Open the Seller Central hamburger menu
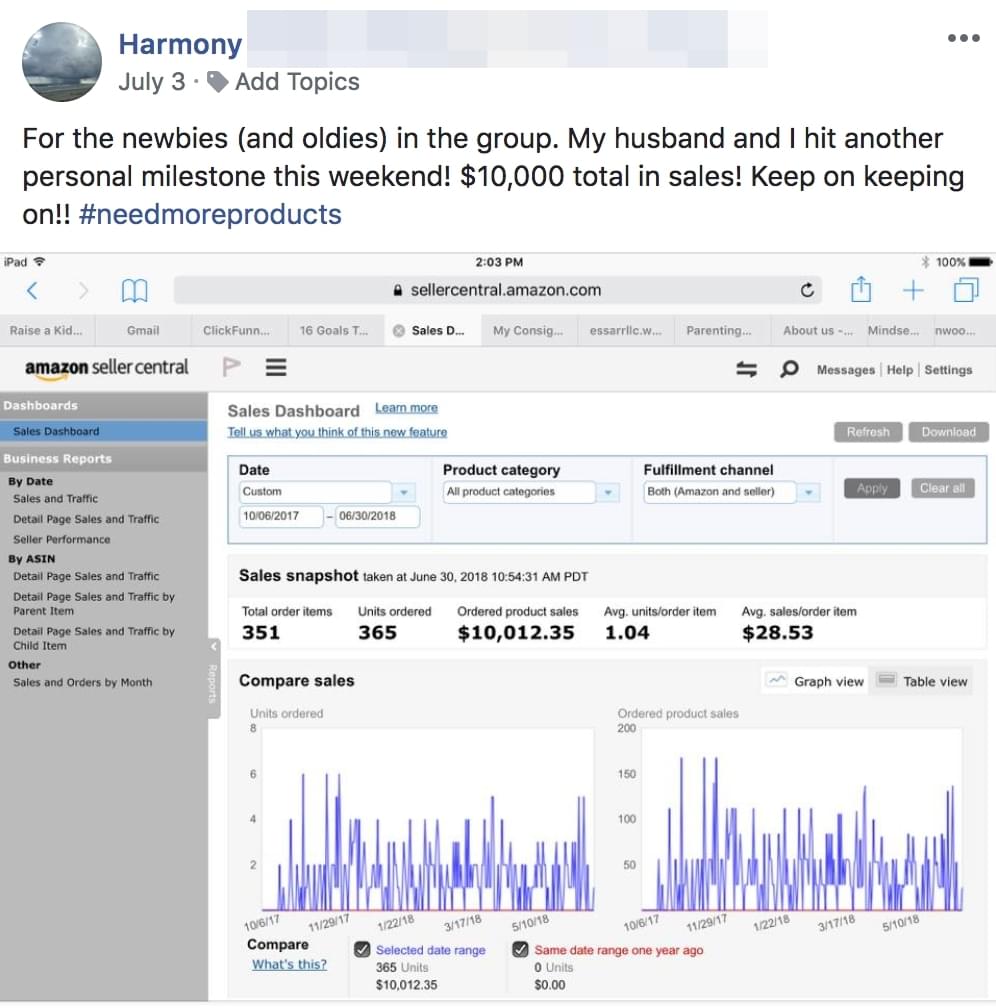The image size is (996, 1008). point(276,368)
